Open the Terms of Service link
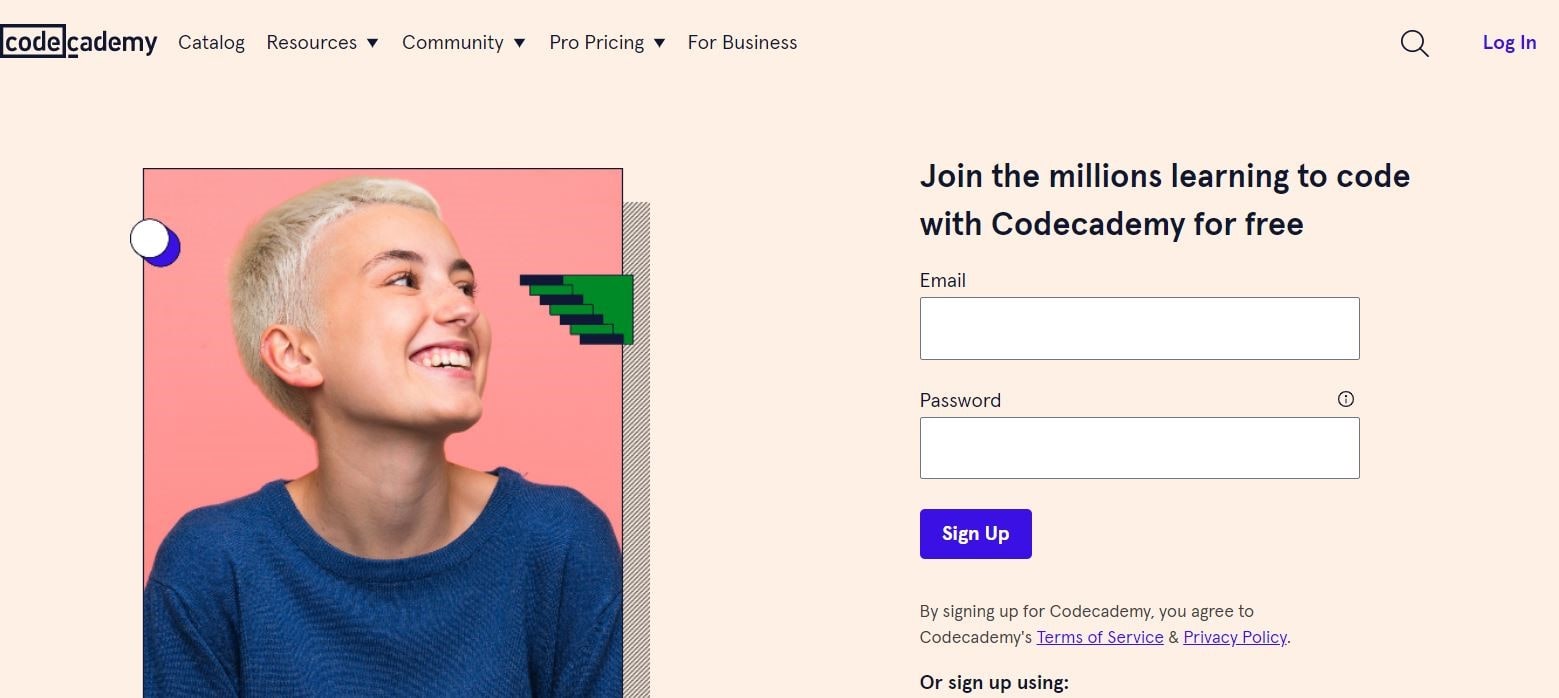 pyautogui.click(x=1100, y=637)
